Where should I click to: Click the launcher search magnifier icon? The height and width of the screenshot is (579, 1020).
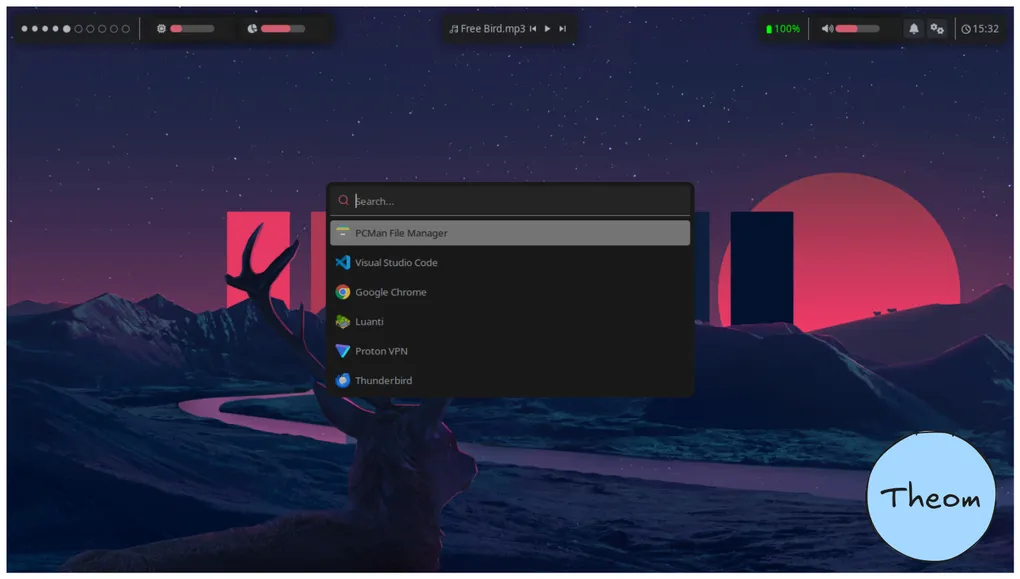coord(343,200)
